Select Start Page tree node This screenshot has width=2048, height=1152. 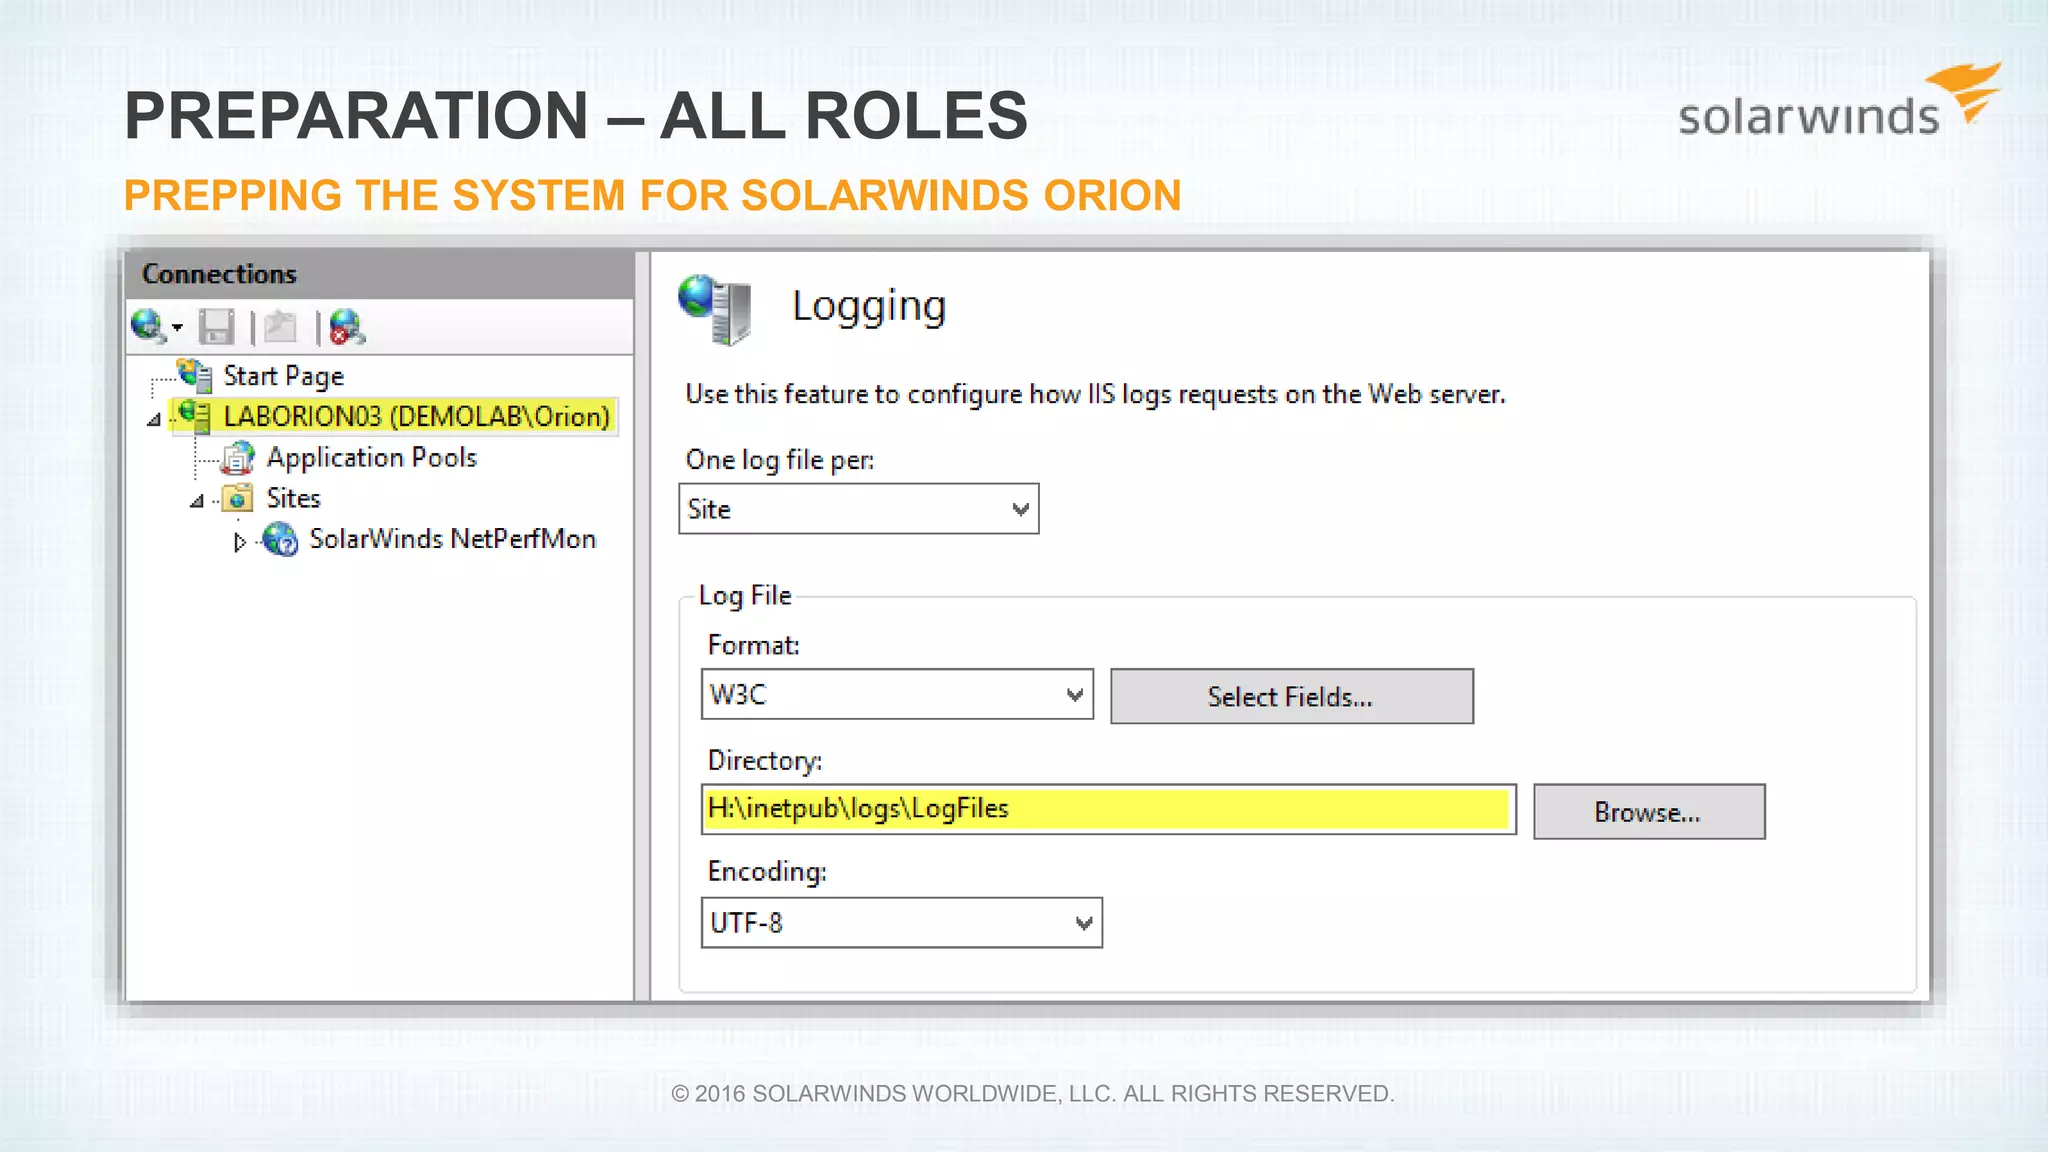click(x=283, y=376)
